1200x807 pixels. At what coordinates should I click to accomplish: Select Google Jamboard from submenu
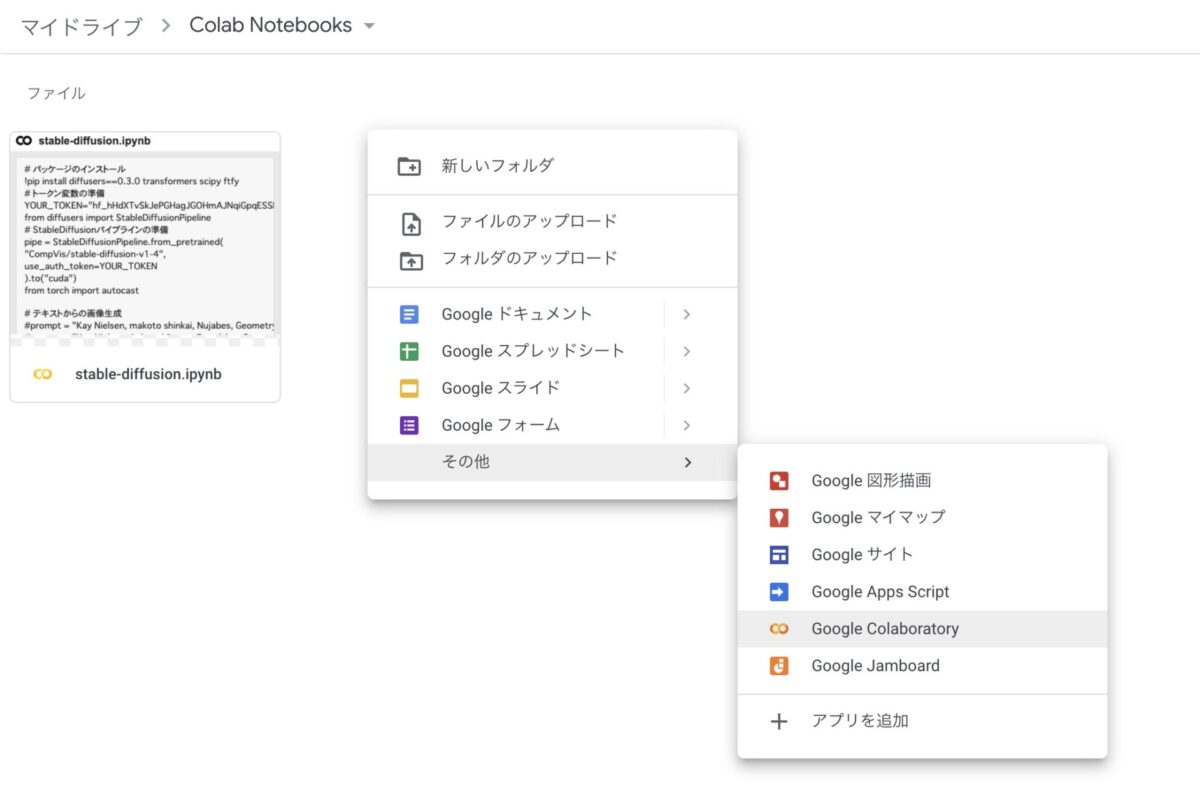pyautogui.click(x=922, y=666)
